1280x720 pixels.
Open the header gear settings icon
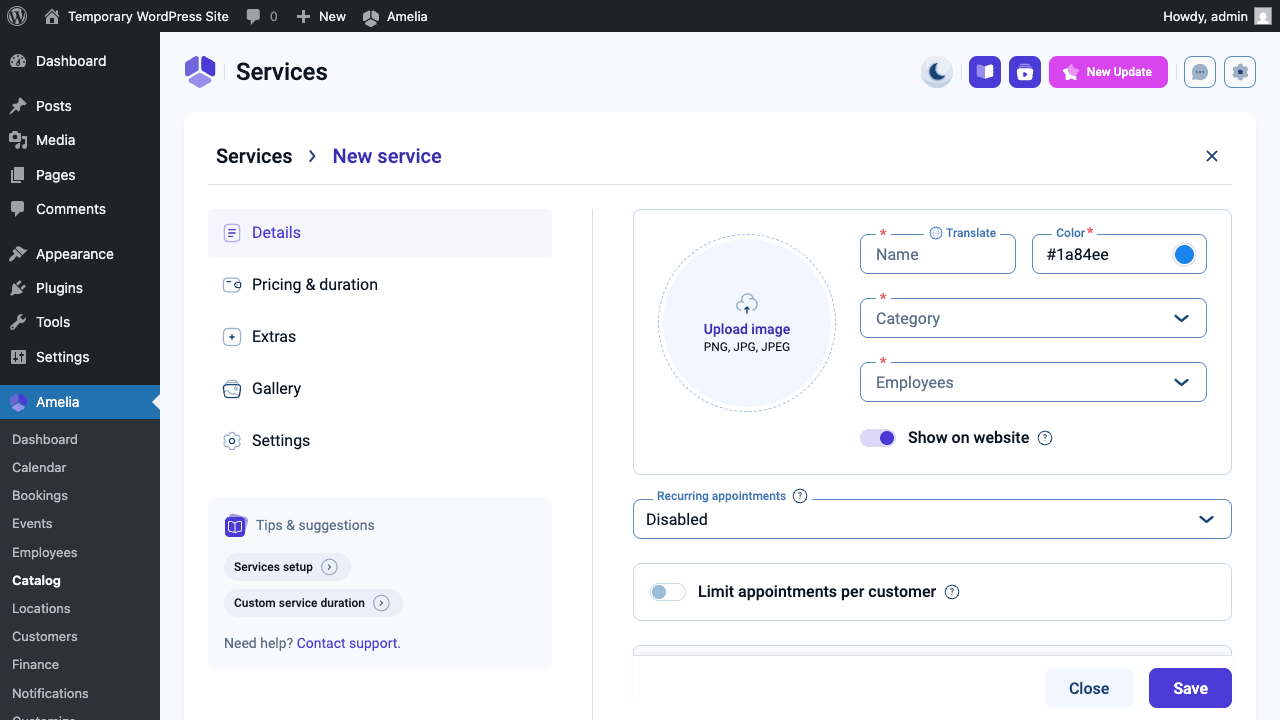click(x=1240, y=72)
